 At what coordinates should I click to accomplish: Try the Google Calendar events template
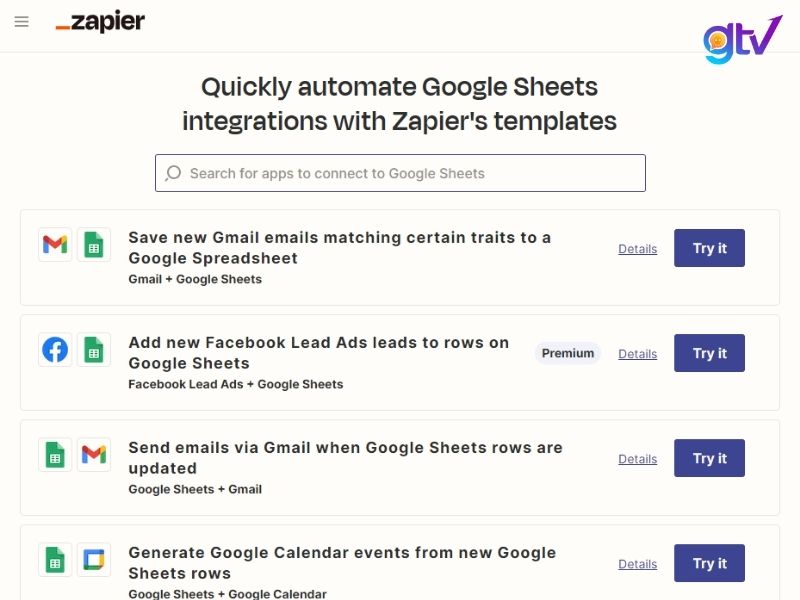pyautogui.click(x=709, y=563)
